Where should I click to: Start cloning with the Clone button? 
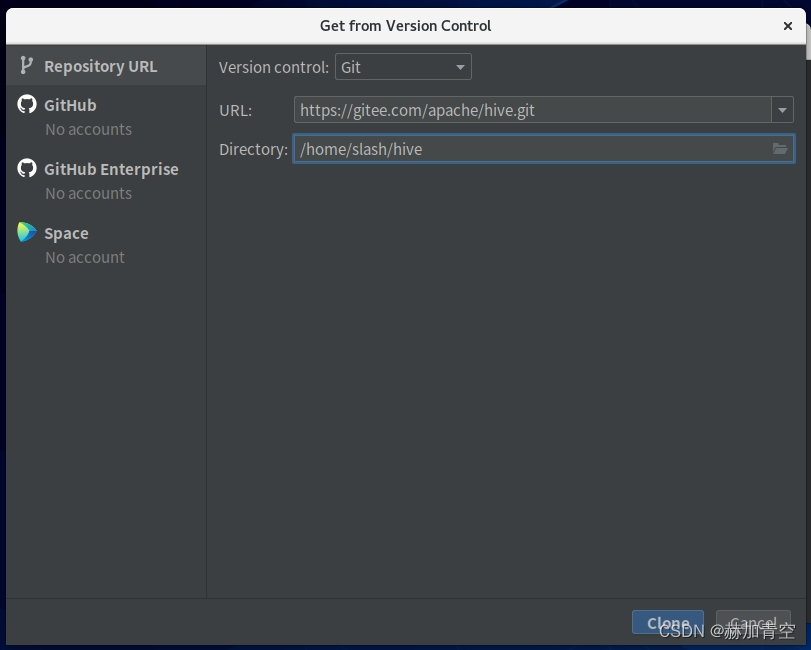667,622
